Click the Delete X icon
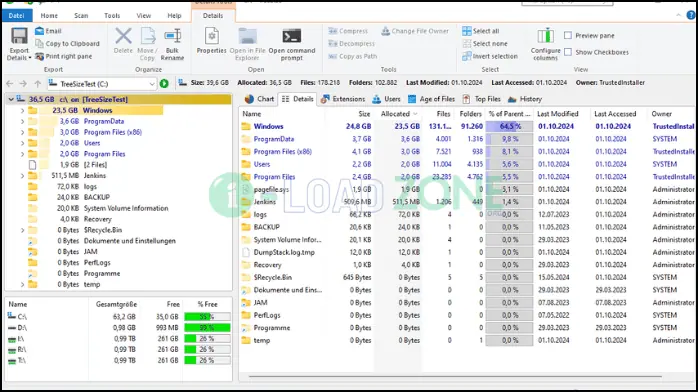 pos(123,36)
